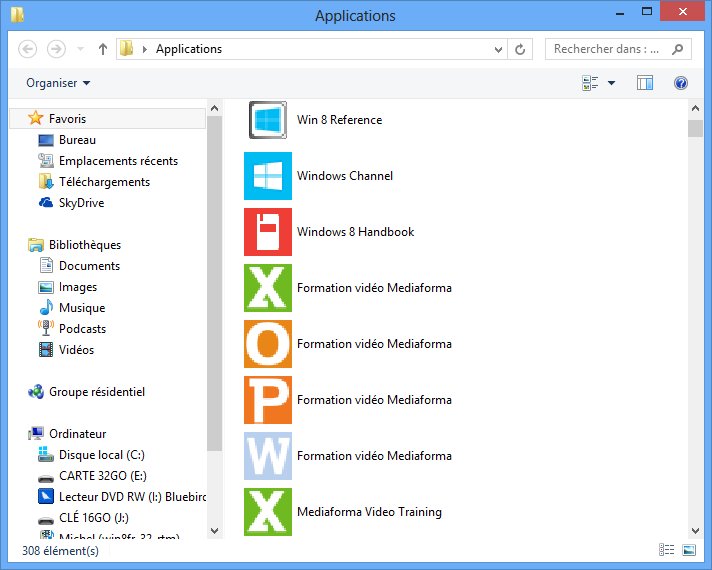Open the Organiser dropdown menu

tap(58, 83)
